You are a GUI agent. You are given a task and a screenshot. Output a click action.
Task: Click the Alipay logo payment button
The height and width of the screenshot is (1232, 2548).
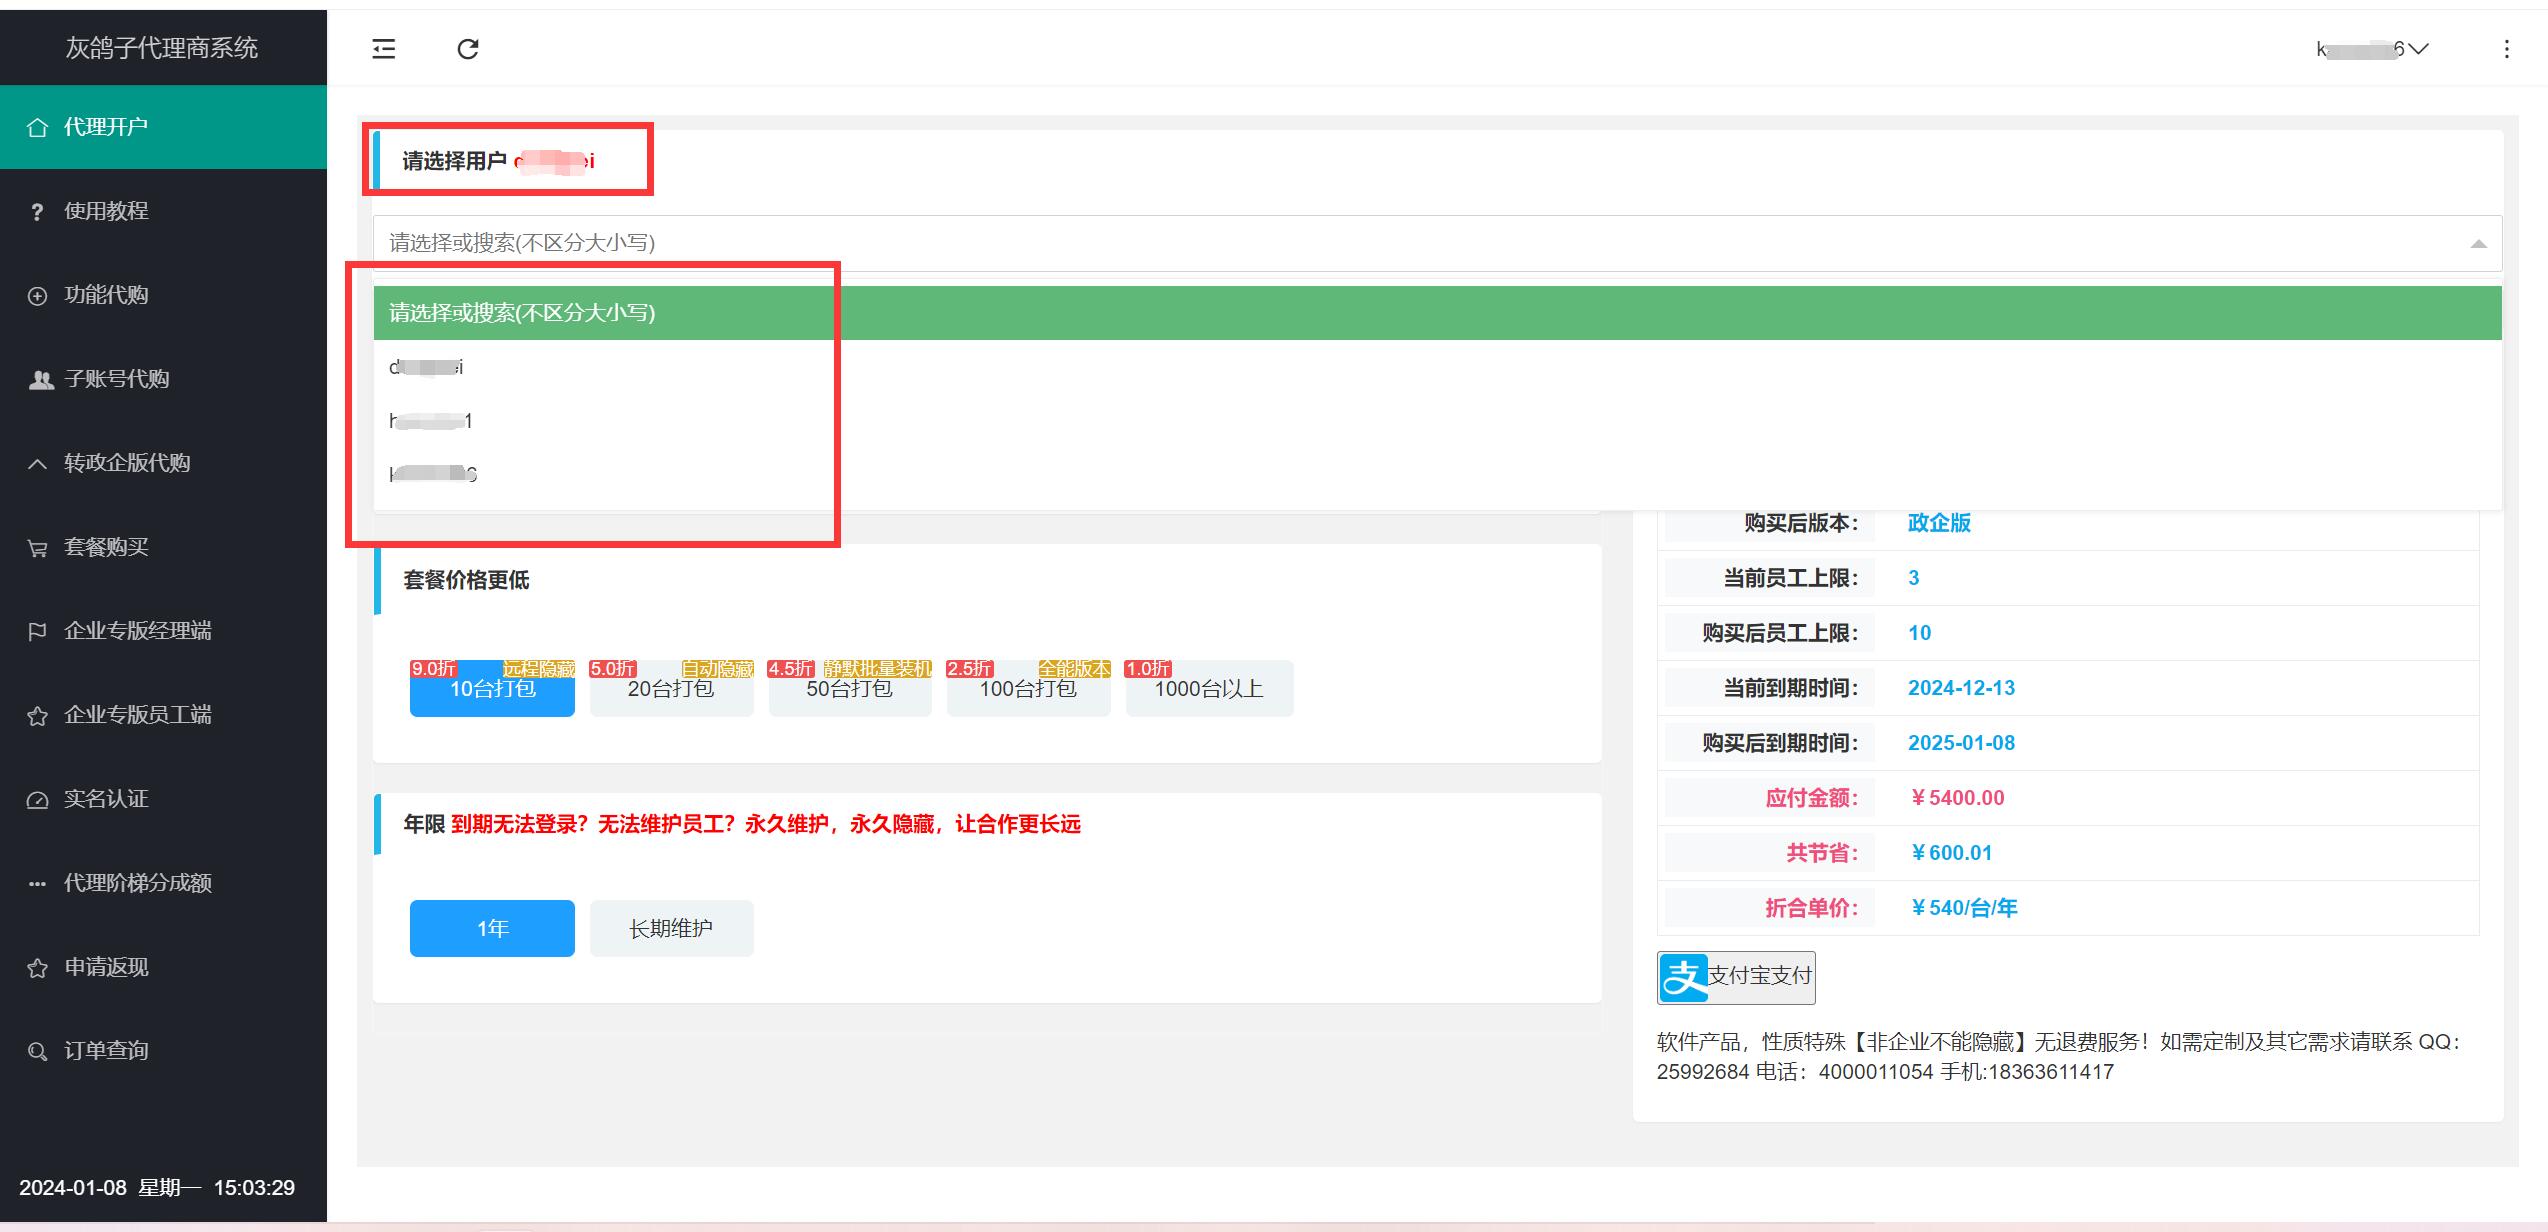click(1736, 977)
